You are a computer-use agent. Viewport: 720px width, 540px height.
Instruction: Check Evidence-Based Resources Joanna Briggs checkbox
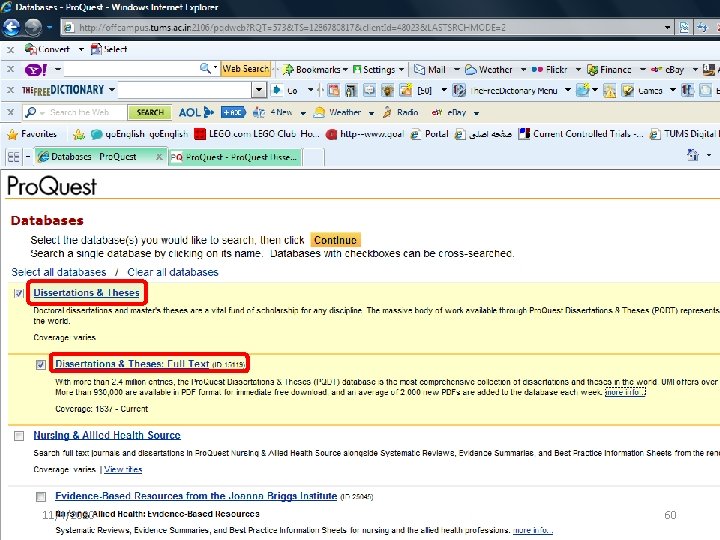pos(41,496)
